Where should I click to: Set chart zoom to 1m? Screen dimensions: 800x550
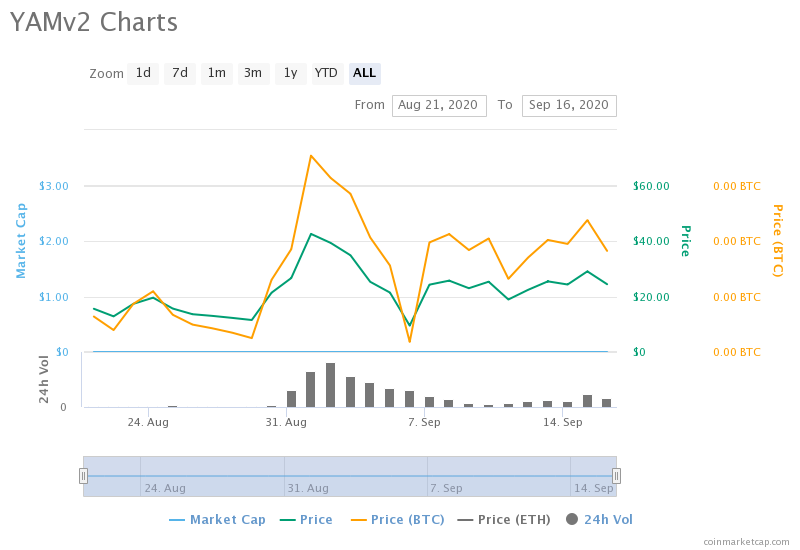[217, 73]
